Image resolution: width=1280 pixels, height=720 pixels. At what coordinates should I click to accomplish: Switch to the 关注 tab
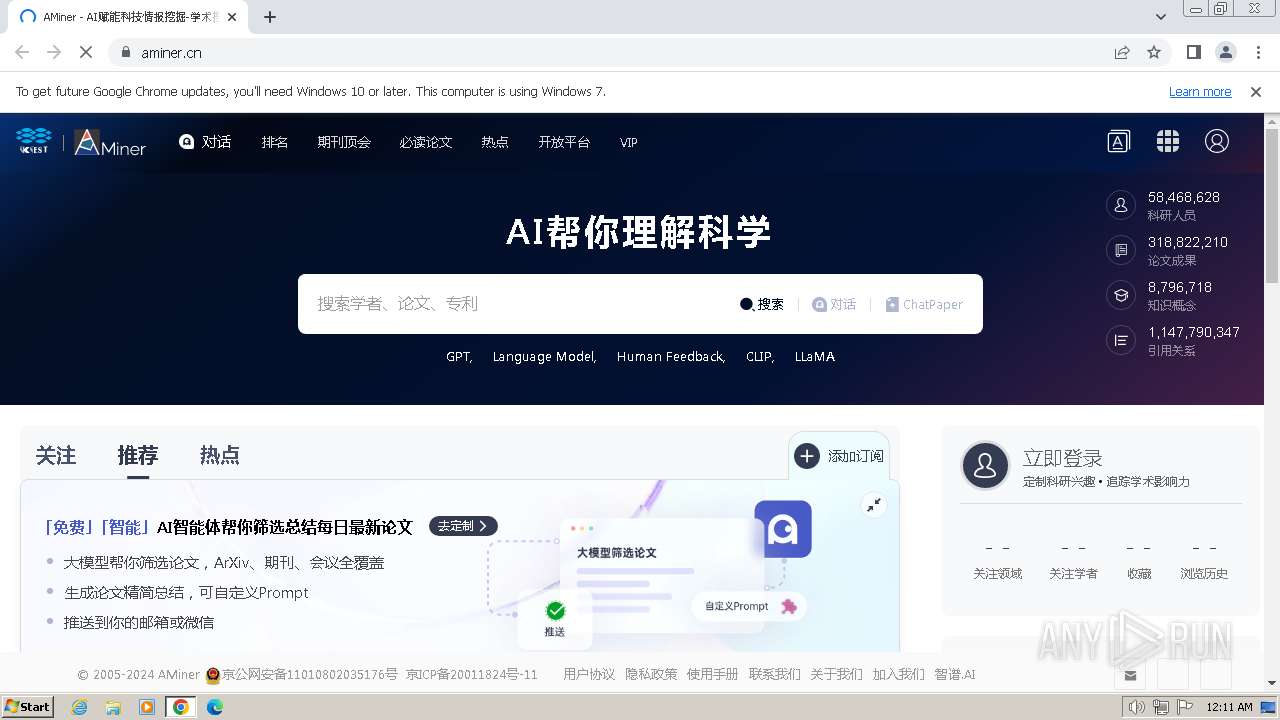[x=56, y=455]
